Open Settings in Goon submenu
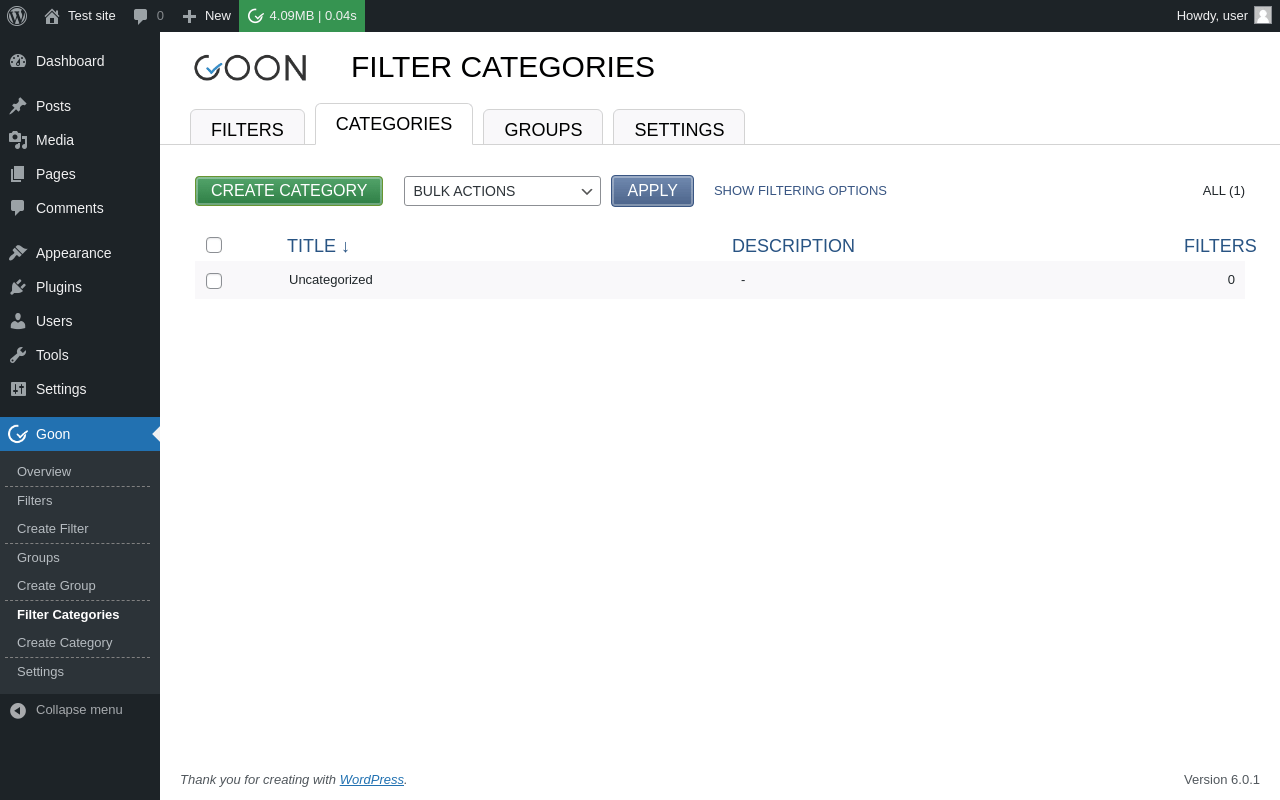This screenshot has height=800, width=1280. [40, 672]
